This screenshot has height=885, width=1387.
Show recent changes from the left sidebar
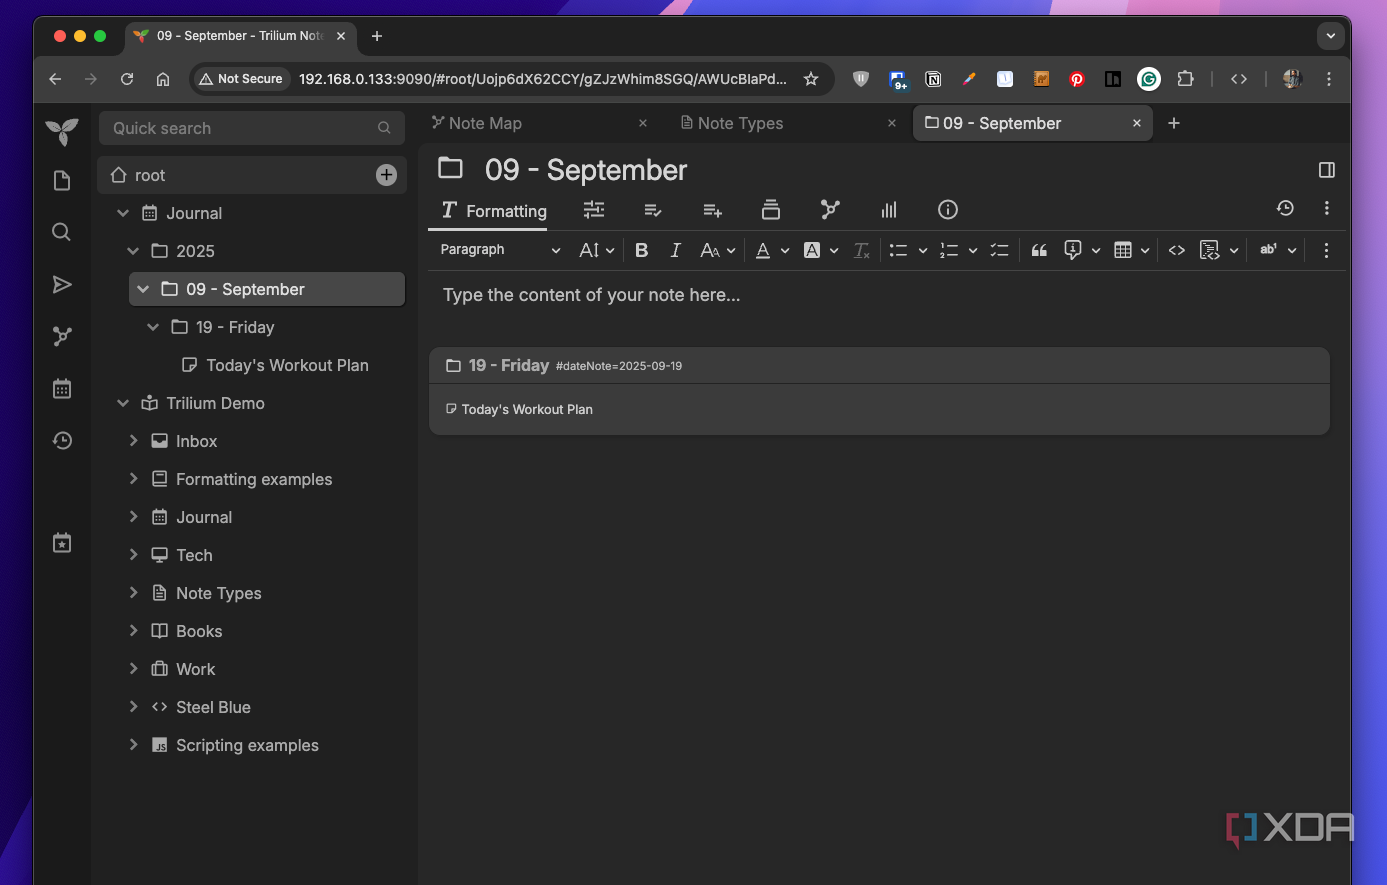click(x=62, y=441)
